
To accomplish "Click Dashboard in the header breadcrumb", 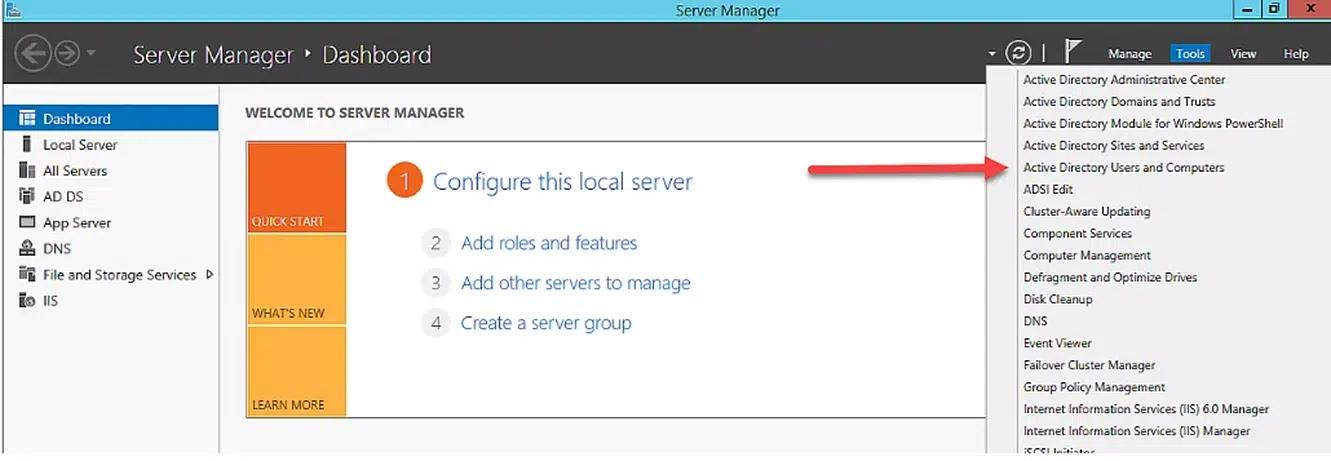I will click(x=377, y=54).
